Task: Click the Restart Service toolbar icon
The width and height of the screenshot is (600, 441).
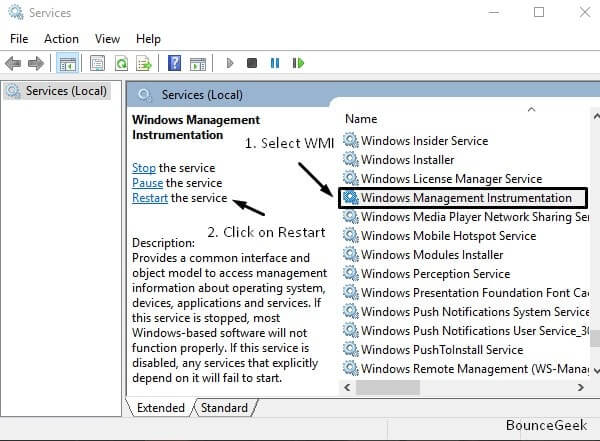Action: pos(298,63)
